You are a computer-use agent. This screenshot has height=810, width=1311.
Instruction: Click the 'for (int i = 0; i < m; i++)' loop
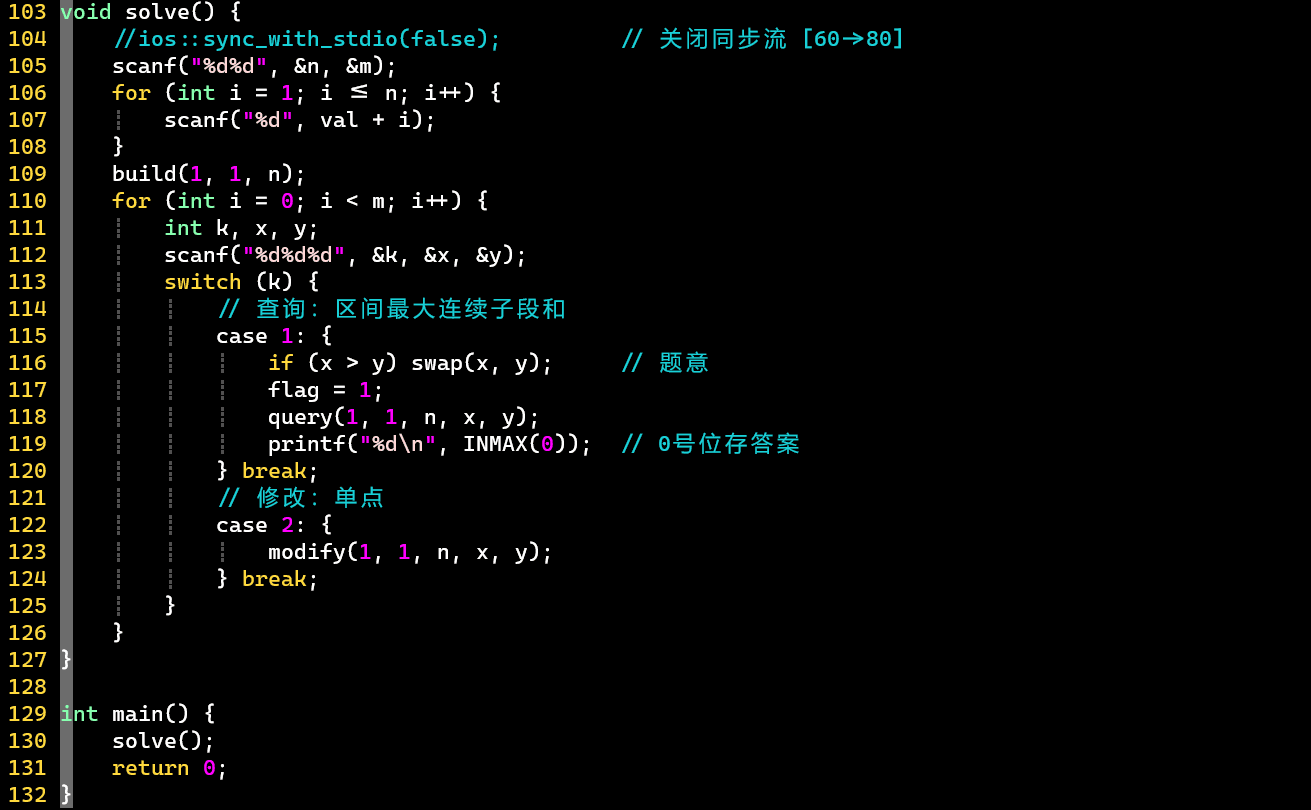point(287,201)
